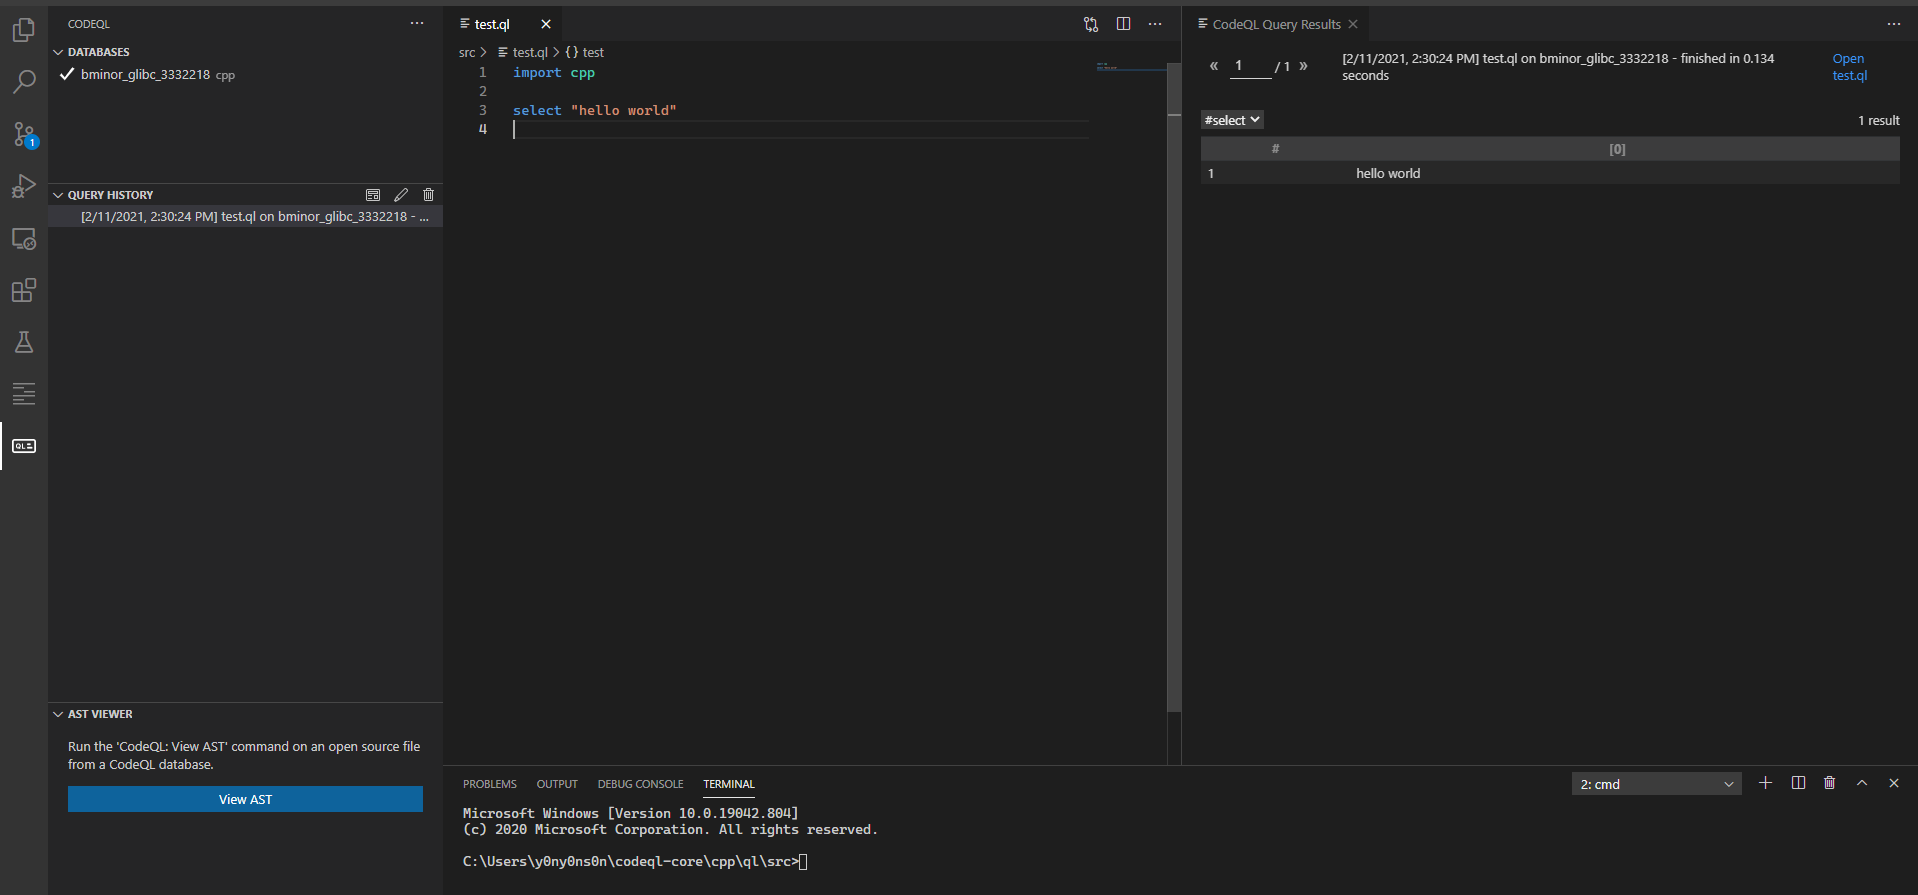Split the editor right
This screenshot has width=1918, height=895.
[x=1123, y=24]
